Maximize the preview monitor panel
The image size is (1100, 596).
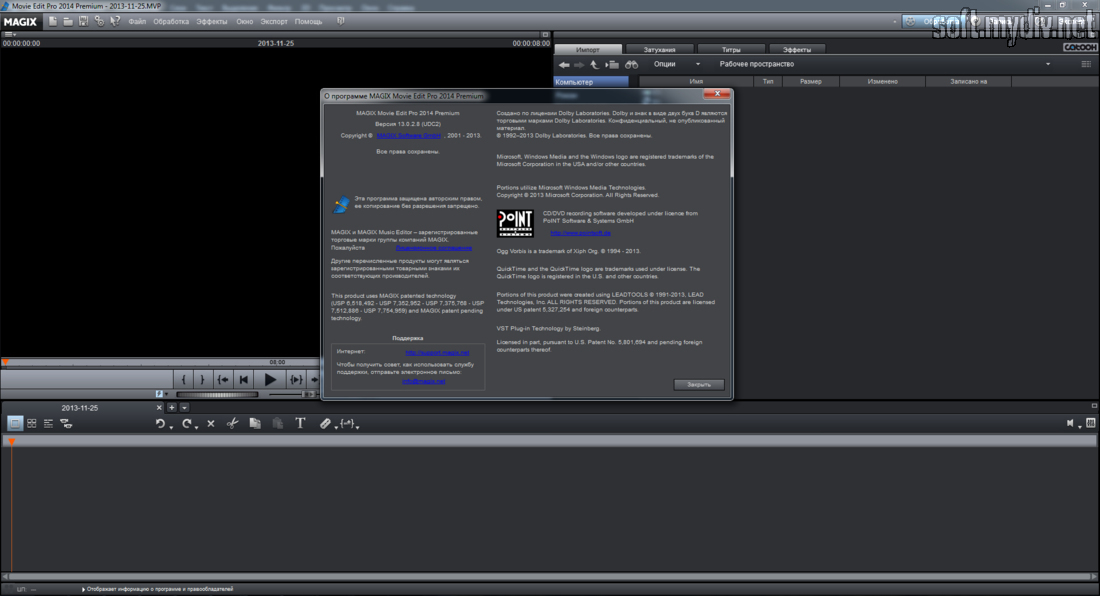[x=545, y=34]
